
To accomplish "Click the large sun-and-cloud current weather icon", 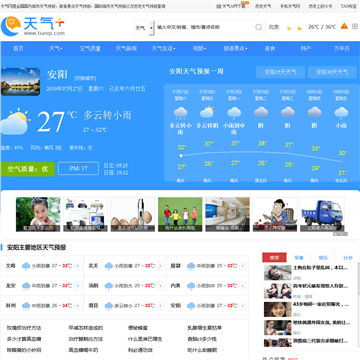I will [x=15, y=122].
